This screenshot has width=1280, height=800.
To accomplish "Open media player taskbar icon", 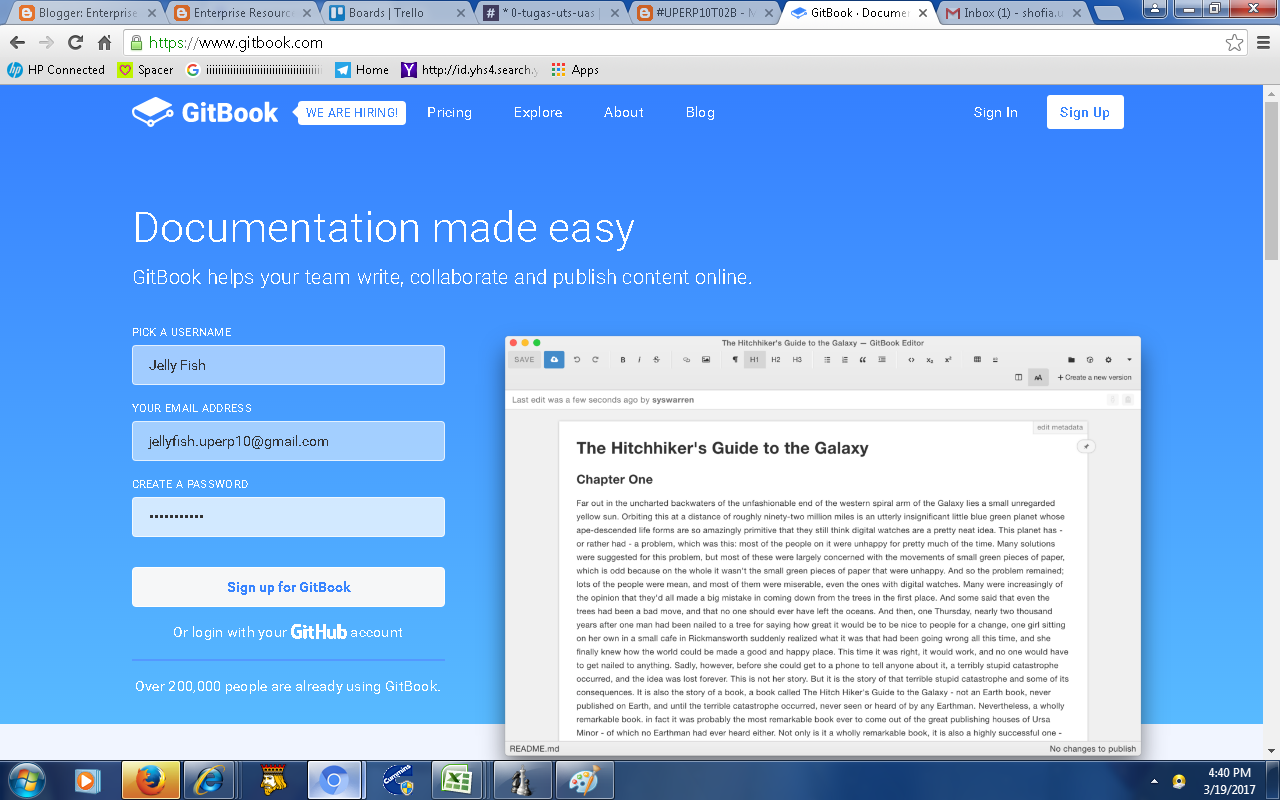I will click(x=89, y=780).
